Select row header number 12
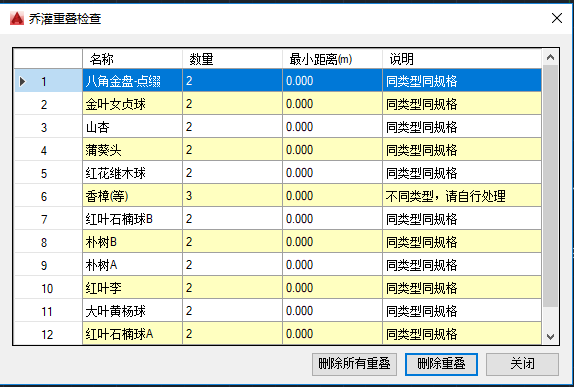The height and width of the screenshot is (387, 574). (48, 334)
